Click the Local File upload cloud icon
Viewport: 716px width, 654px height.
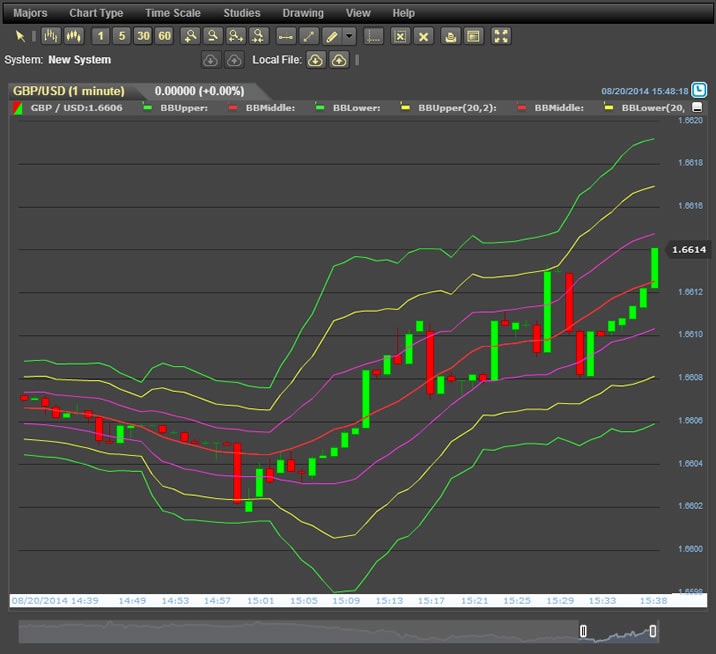[x=339, y=60]
